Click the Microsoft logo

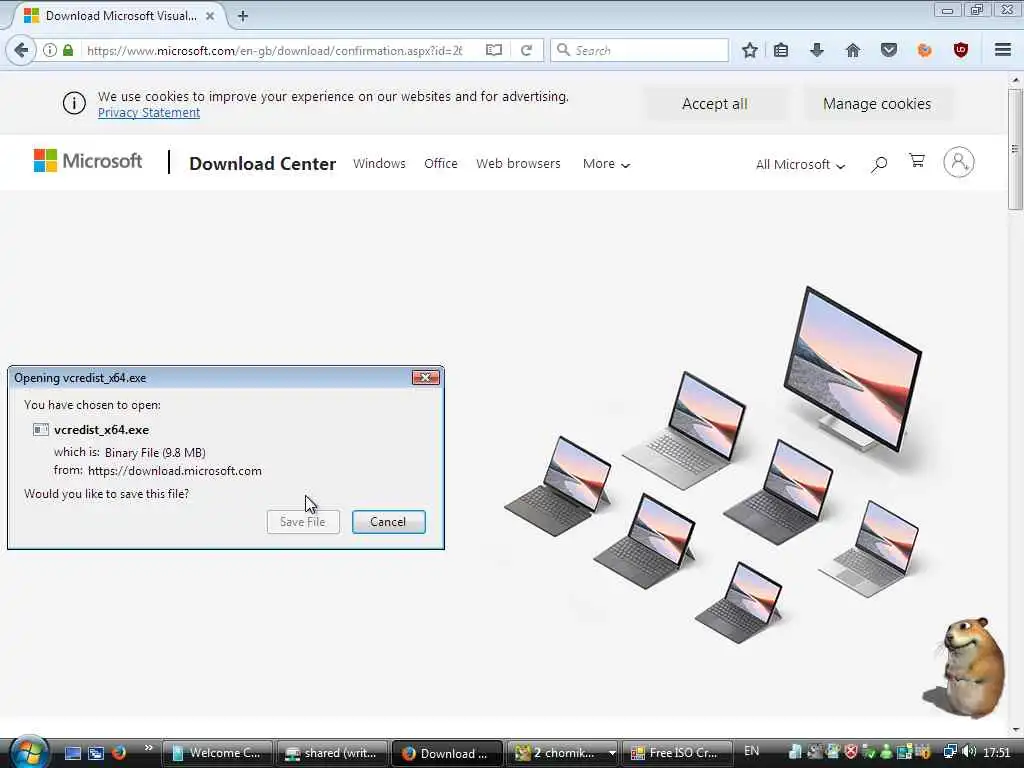click(x=88, y=161)
